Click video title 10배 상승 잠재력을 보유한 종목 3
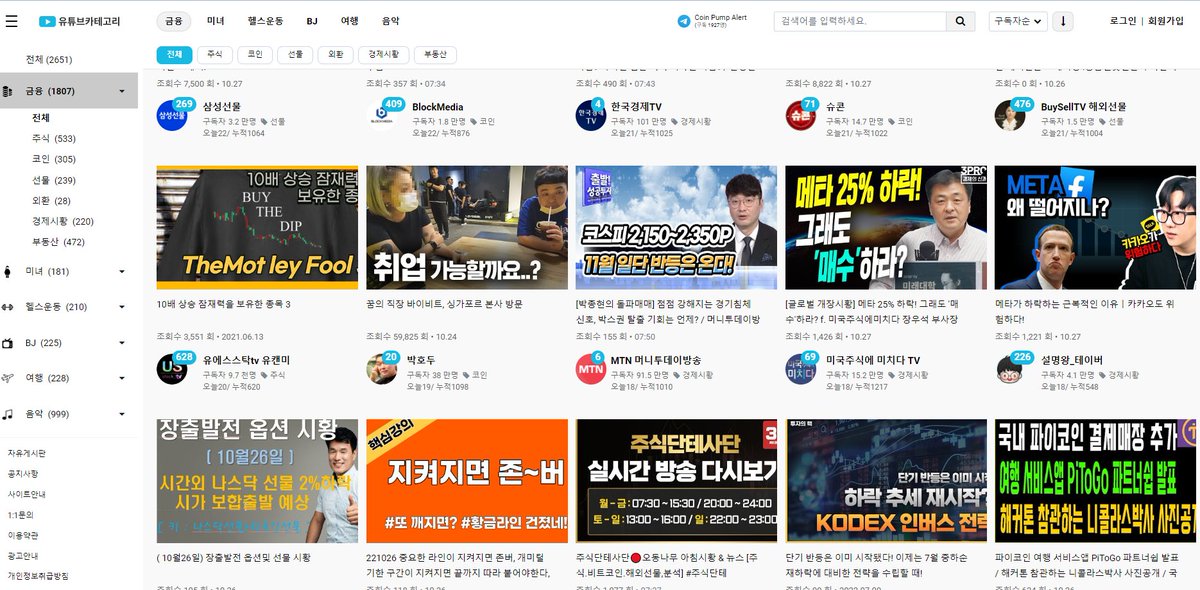The image size is (1200, 590). click(223, 303)
